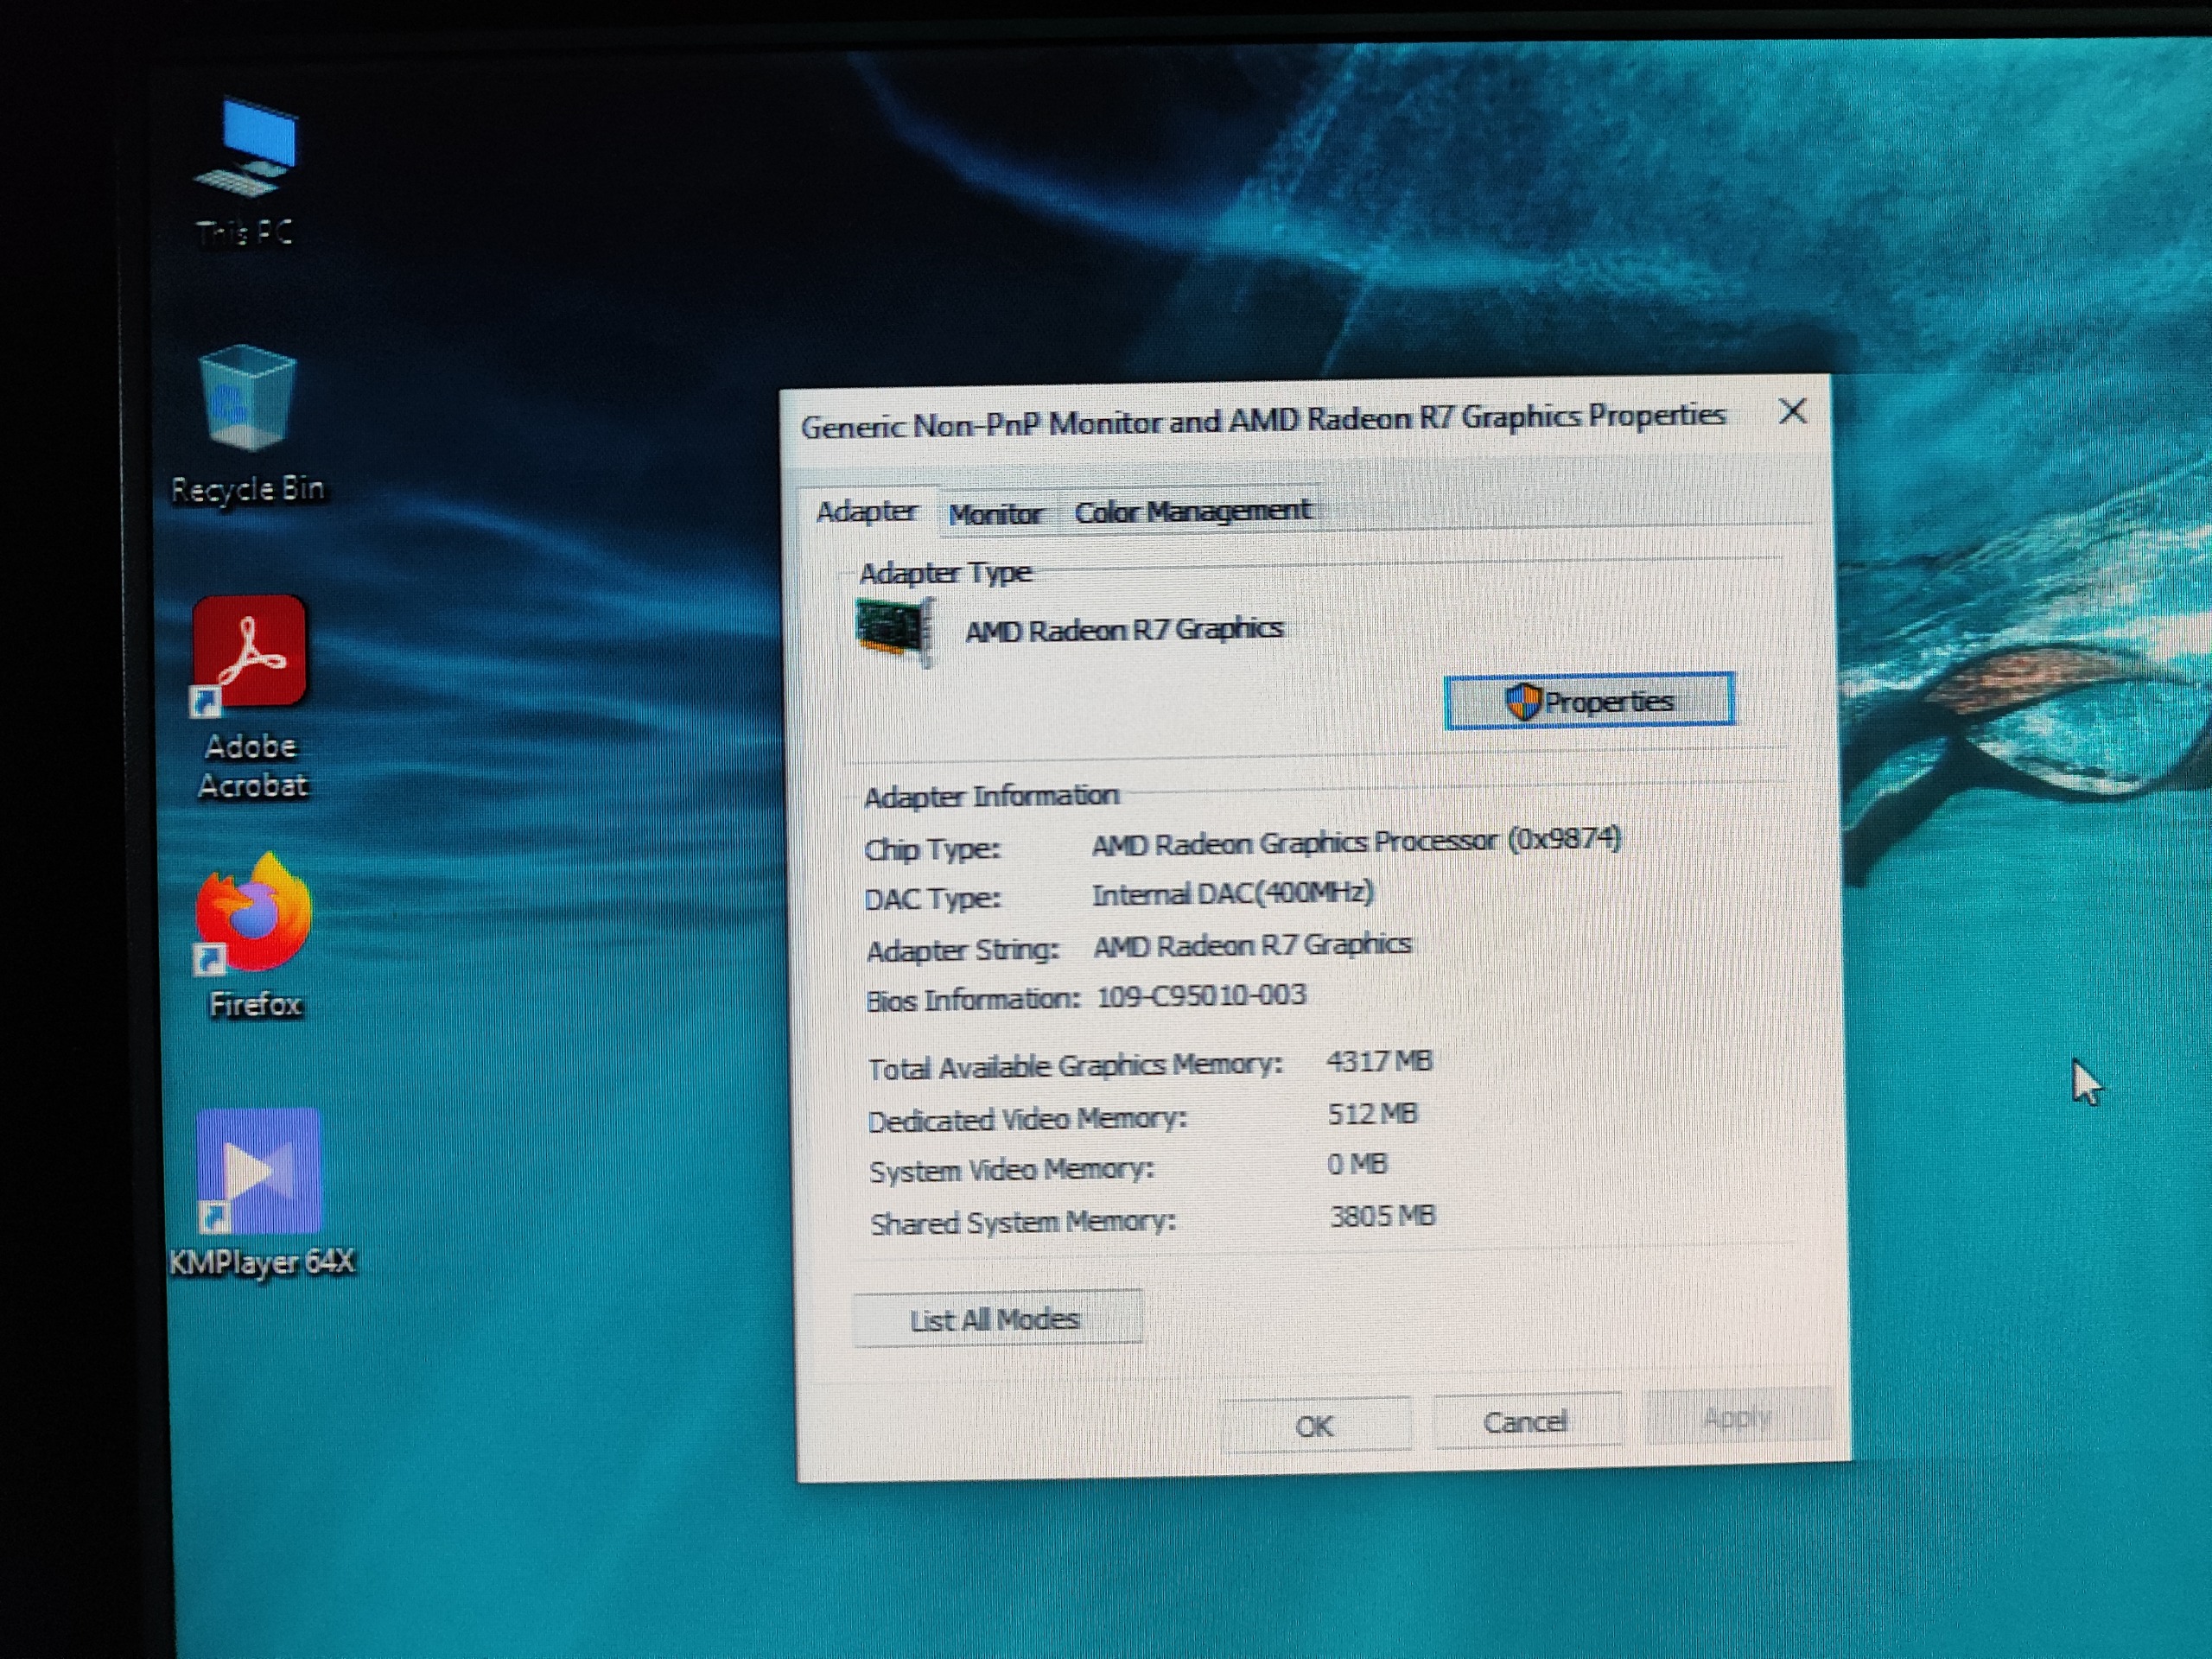
Task: Click the shield icon on Properties button
Action: 1522,702
